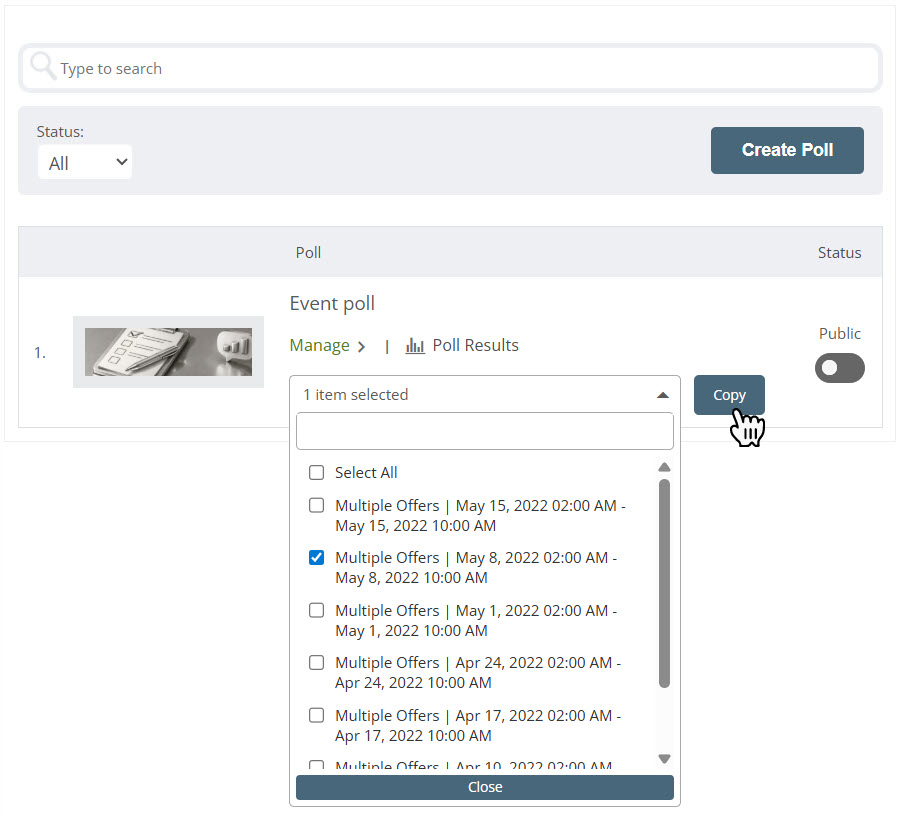899x816 pixels.
Task: Check the May 15, 2022 offer checkbox
Action: (x=317, y=506)
